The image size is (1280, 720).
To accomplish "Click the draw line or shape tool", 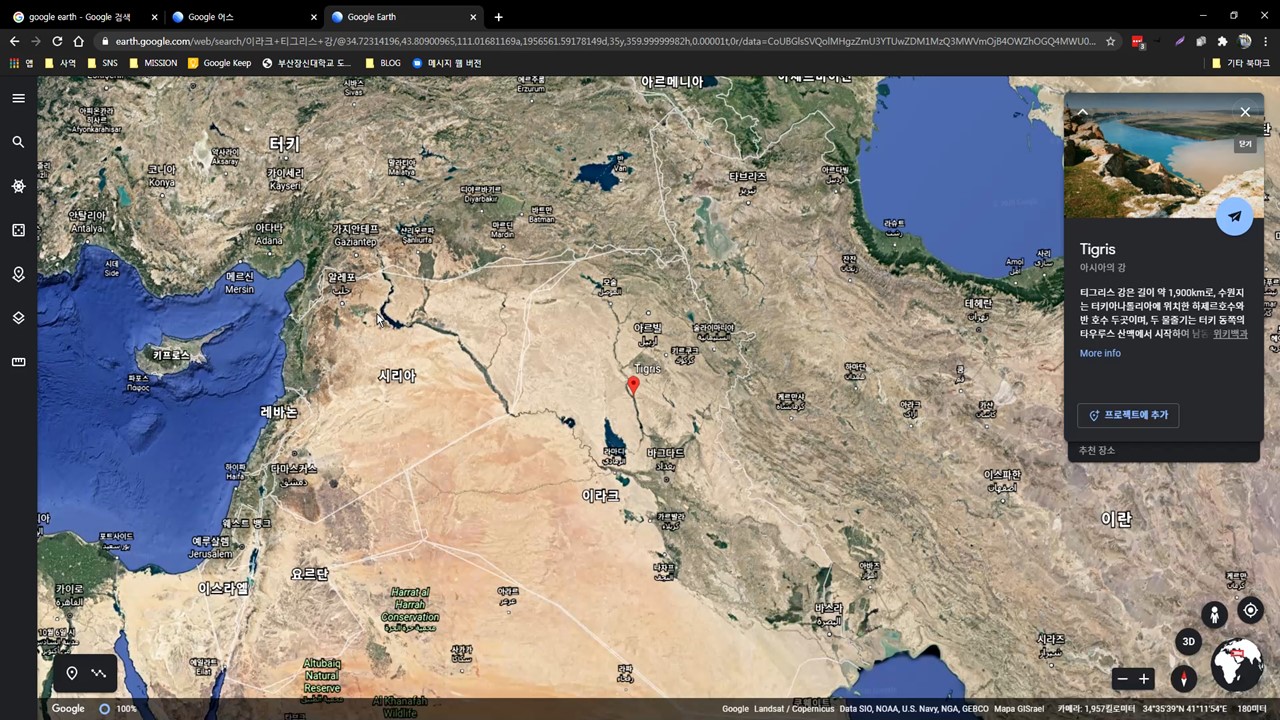I will coord(98,673).
